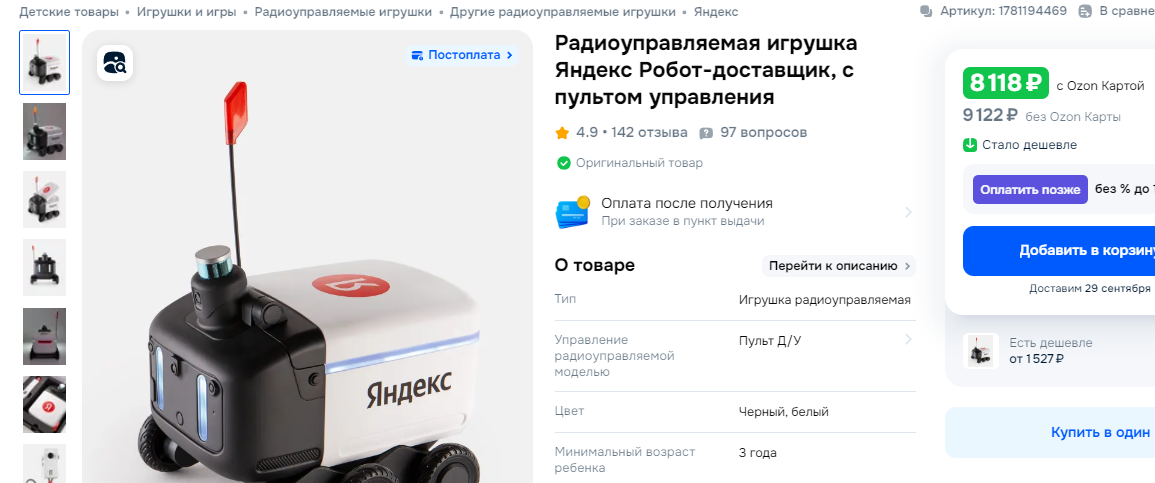Click the credit card icon for Оплата после получения

(x=573, y=212)
